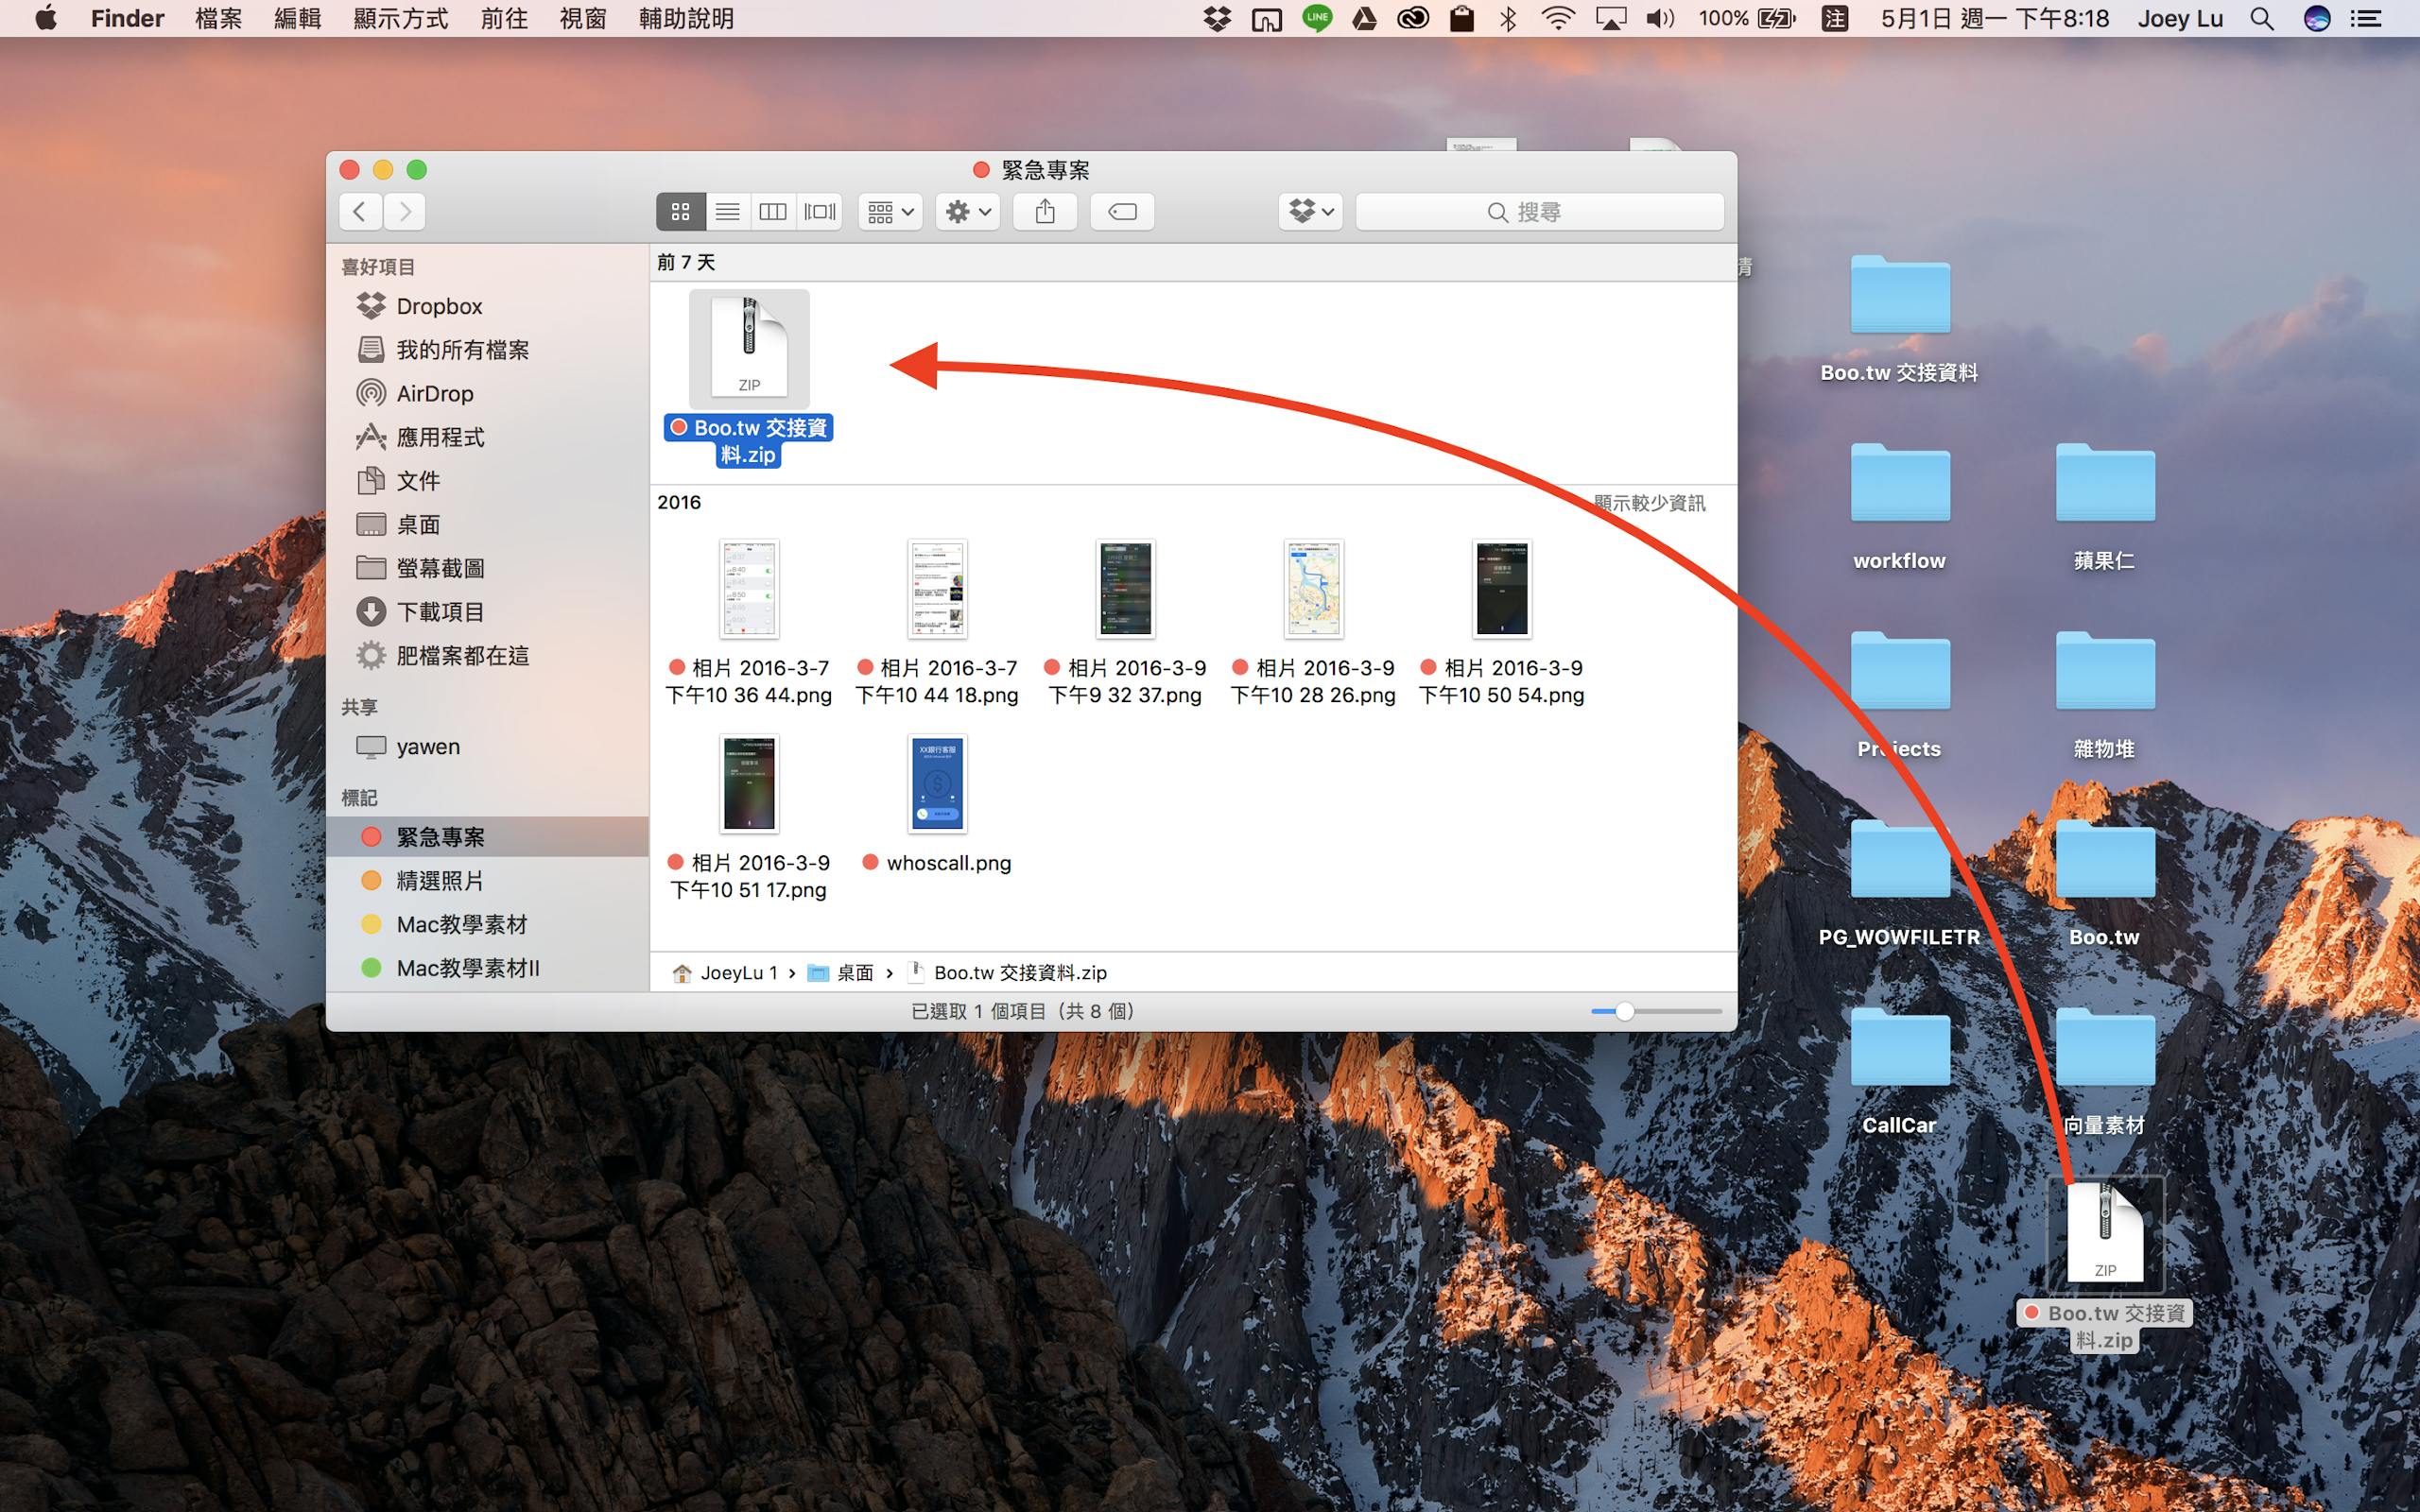Click the 顯示較少資訊 link

(1649, 503)
